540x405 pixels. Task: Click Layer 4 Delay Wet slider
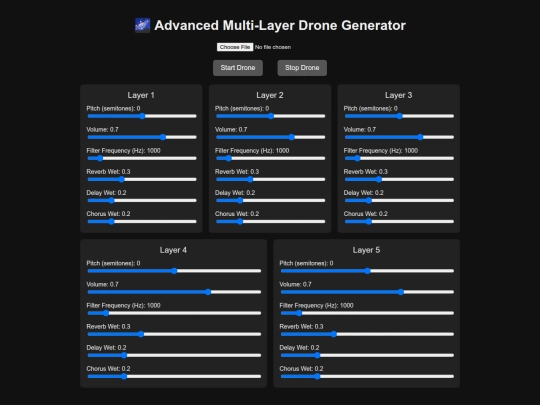(x=174, y=355)
